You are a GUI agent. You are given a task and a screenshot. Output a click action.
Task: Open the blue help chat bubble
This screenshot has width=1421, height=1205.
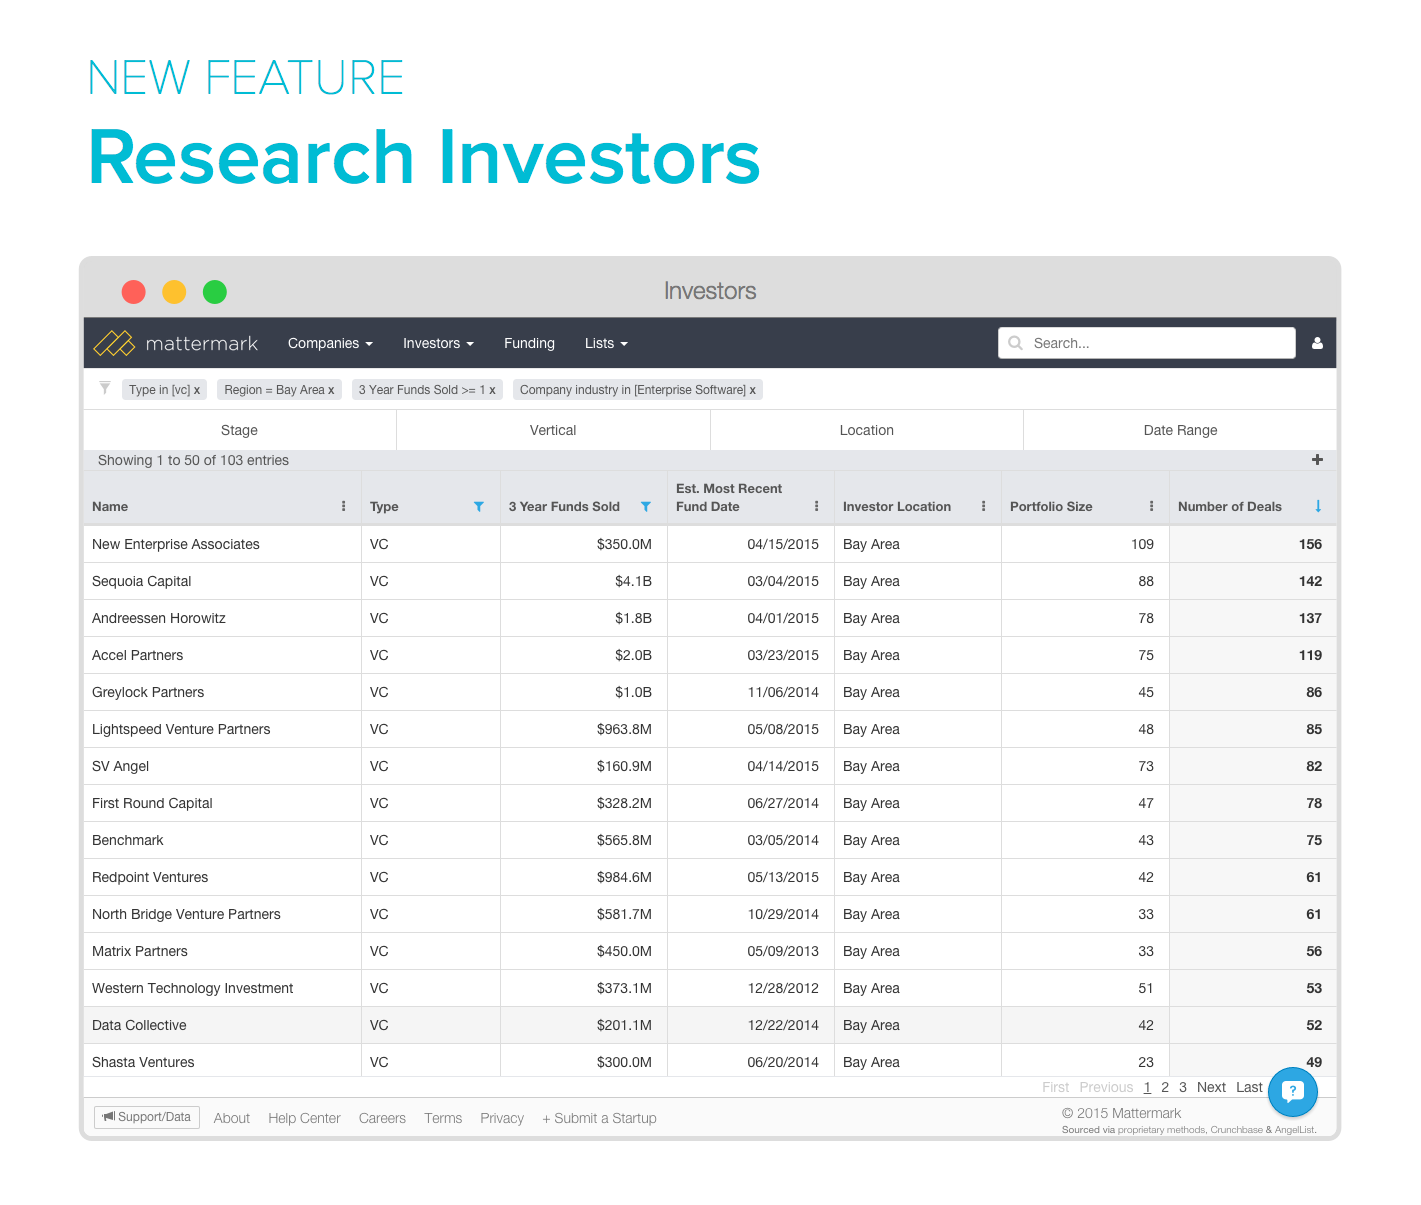tap(1293, 1092)
